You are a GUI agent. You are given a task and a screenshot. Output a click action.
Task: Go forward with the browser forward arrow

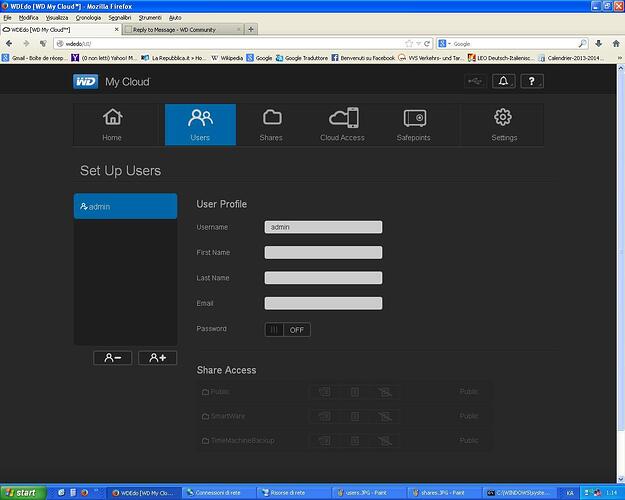(26, 43)
